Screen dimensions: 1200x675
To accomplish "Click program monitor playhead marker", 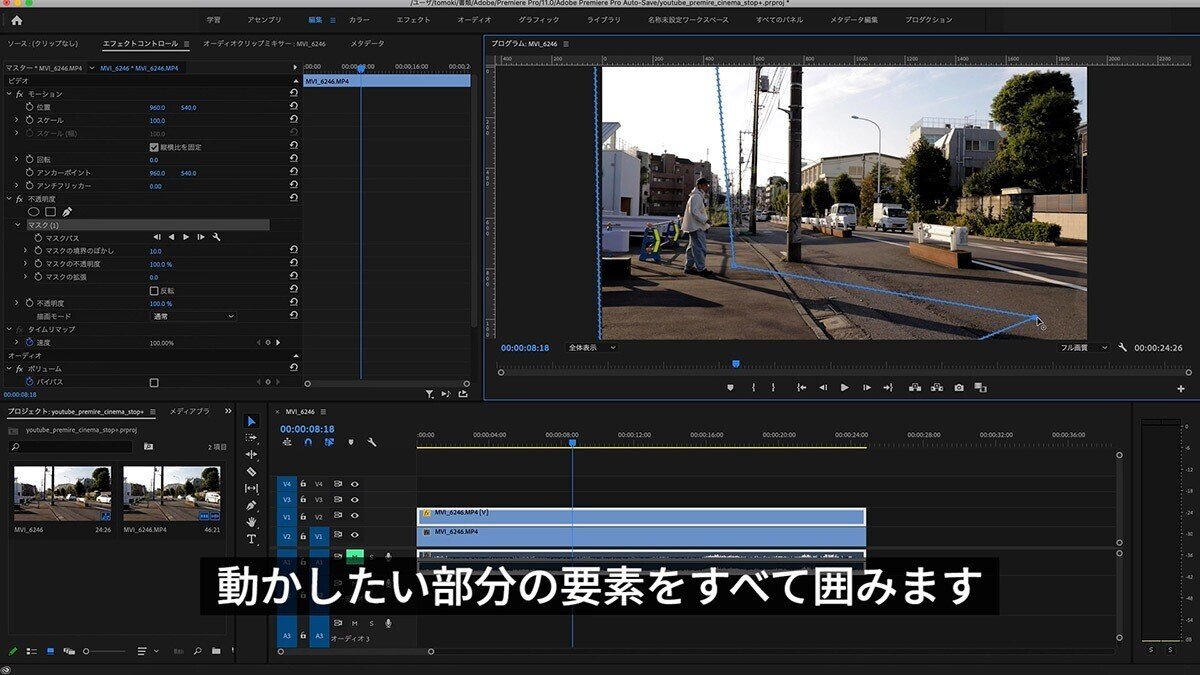I will [735, 364].
